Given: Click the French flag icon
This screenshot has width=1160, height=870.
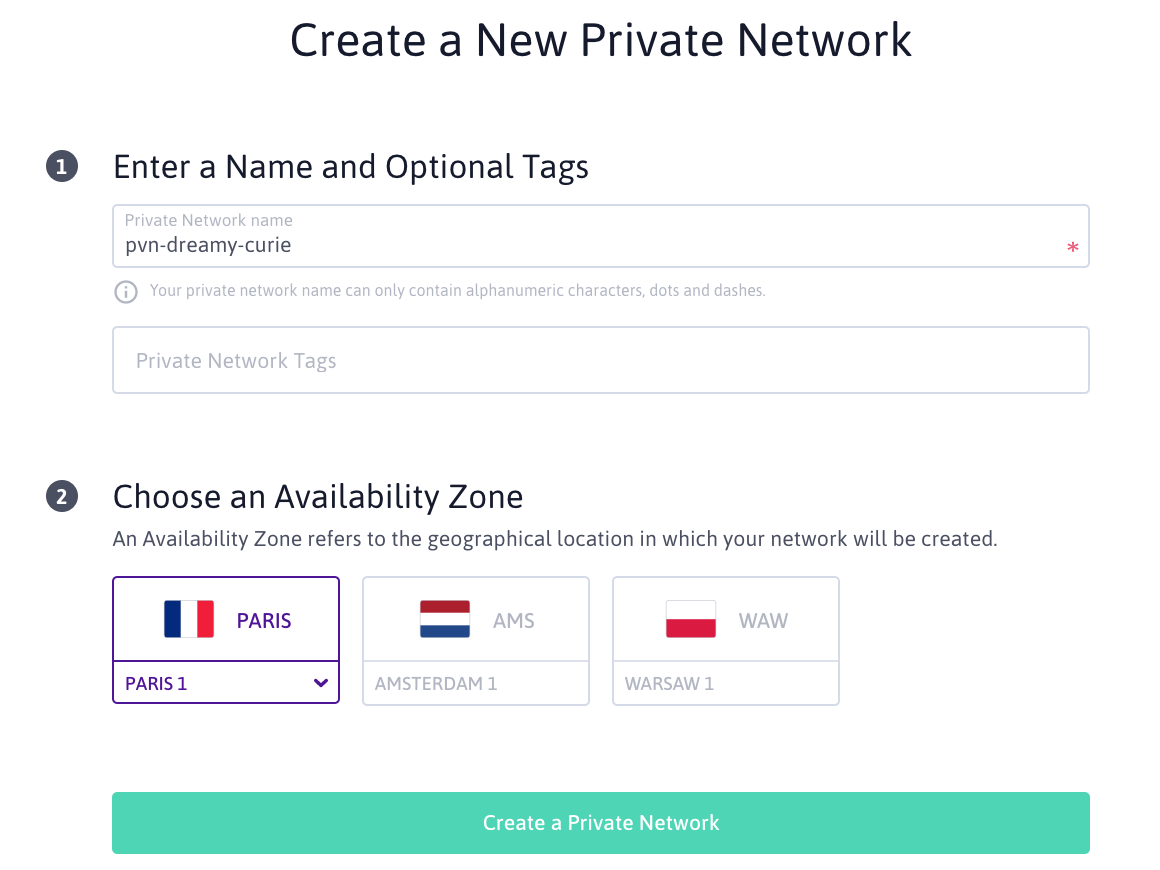Looking at the screenshot, I should pyautogui.click(x=189, y=620).
